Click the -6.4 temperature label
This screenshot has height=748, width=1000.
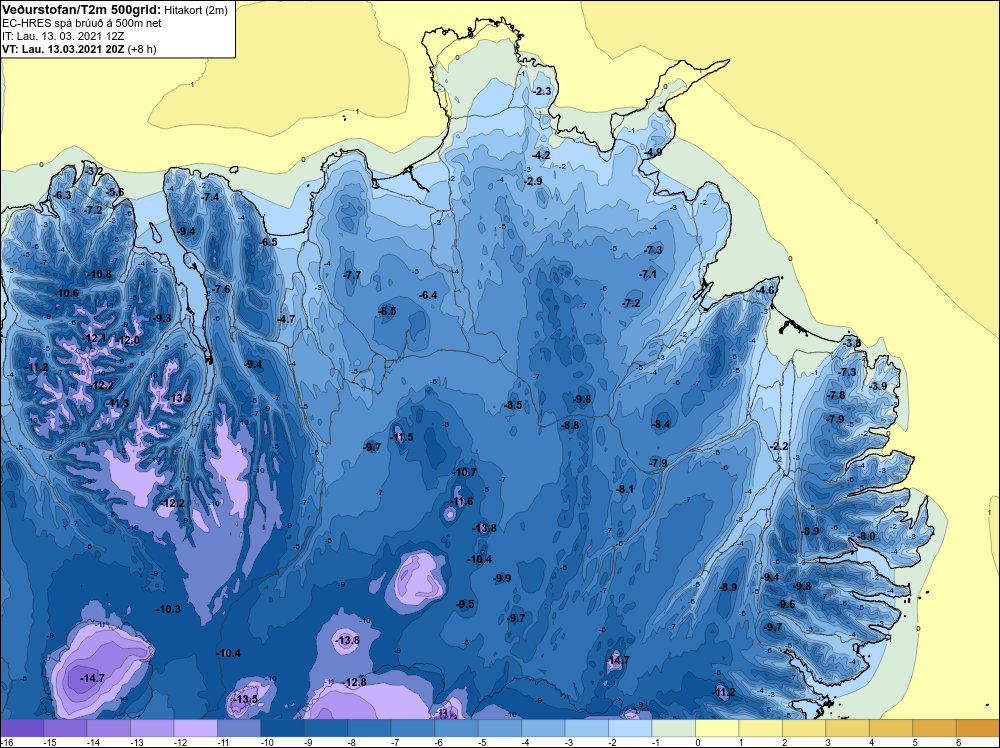pos(428,295)
